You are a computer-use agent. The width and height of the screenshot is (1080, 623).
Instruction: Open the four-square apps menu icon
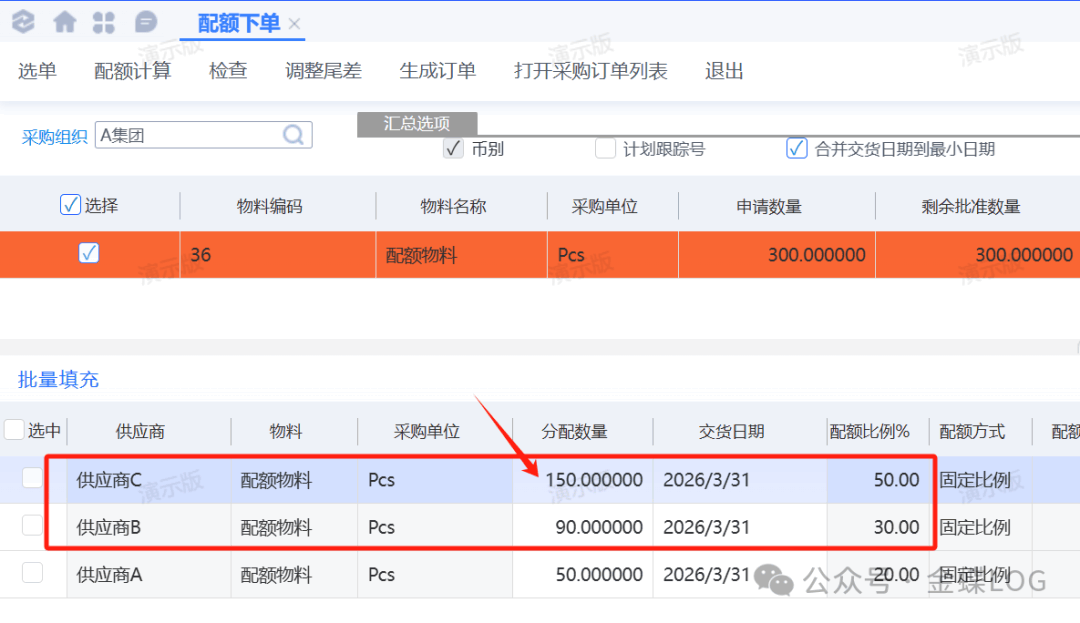pos(103,22)
